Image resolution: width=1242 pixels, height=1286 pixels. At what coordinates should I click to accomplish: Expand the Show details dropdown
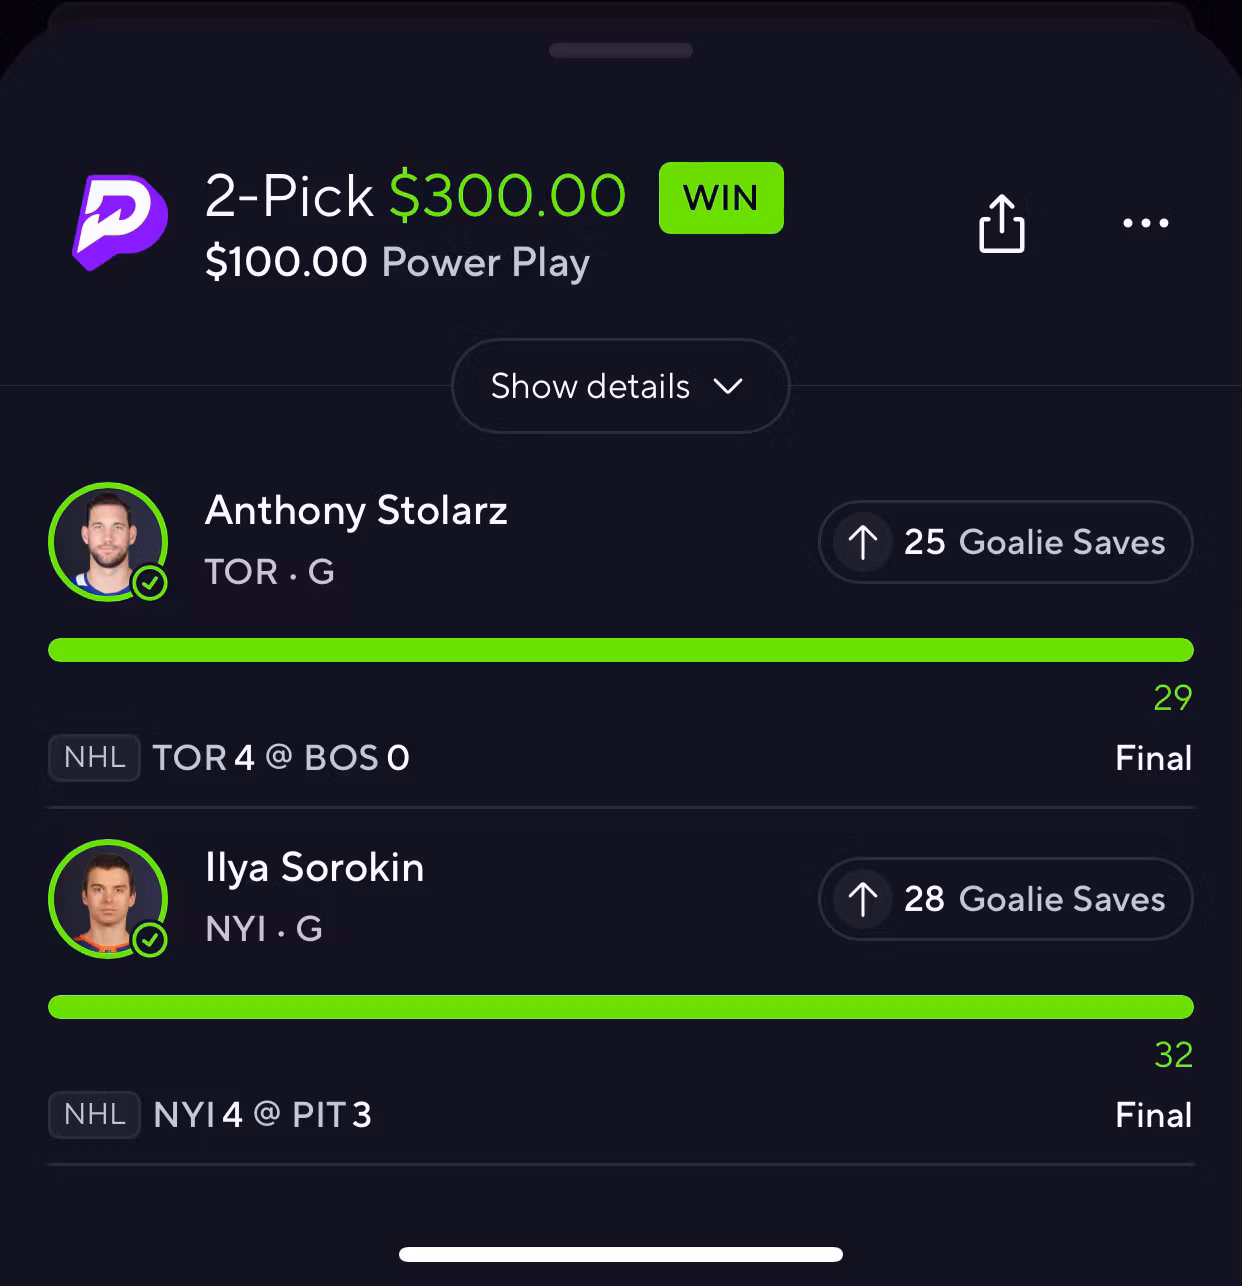tap(620, 386)
